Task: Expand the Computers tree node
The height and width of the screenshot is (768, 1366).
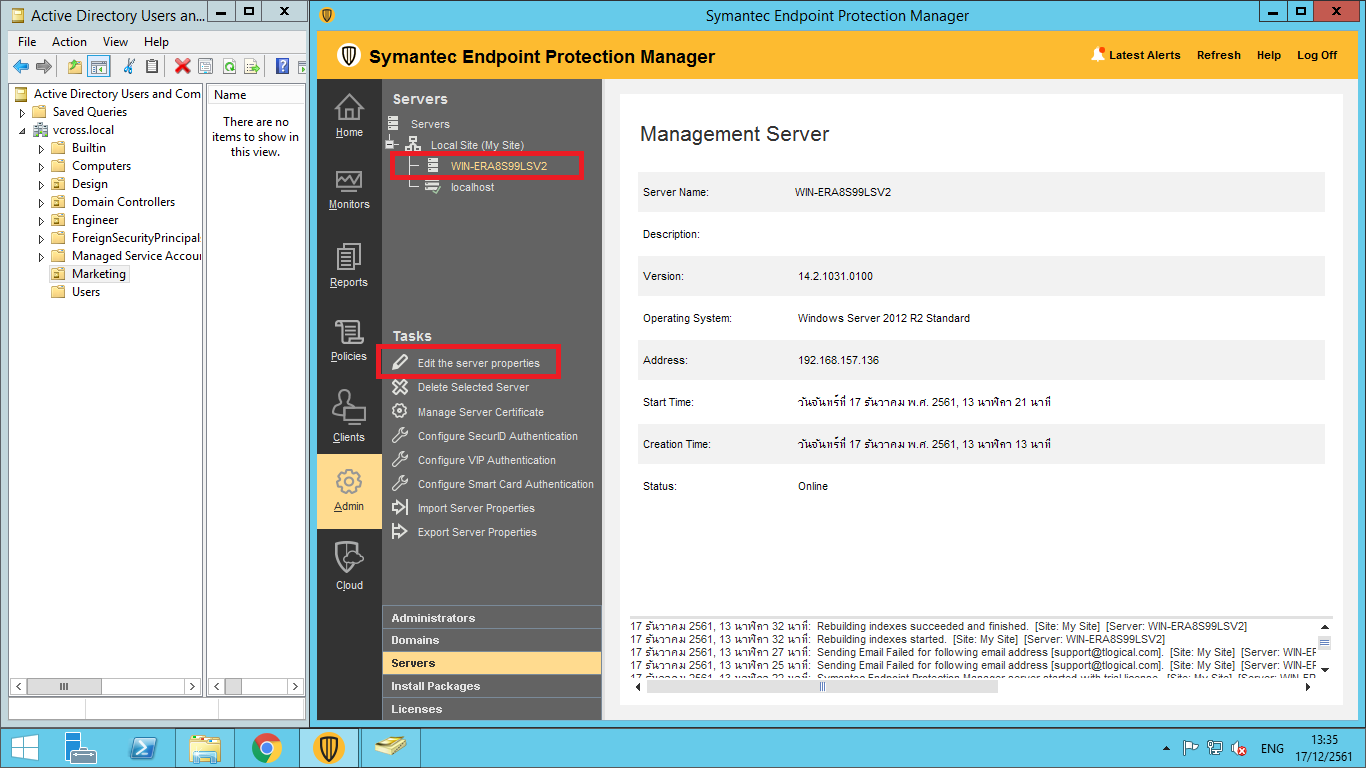Action: point(42,167)
